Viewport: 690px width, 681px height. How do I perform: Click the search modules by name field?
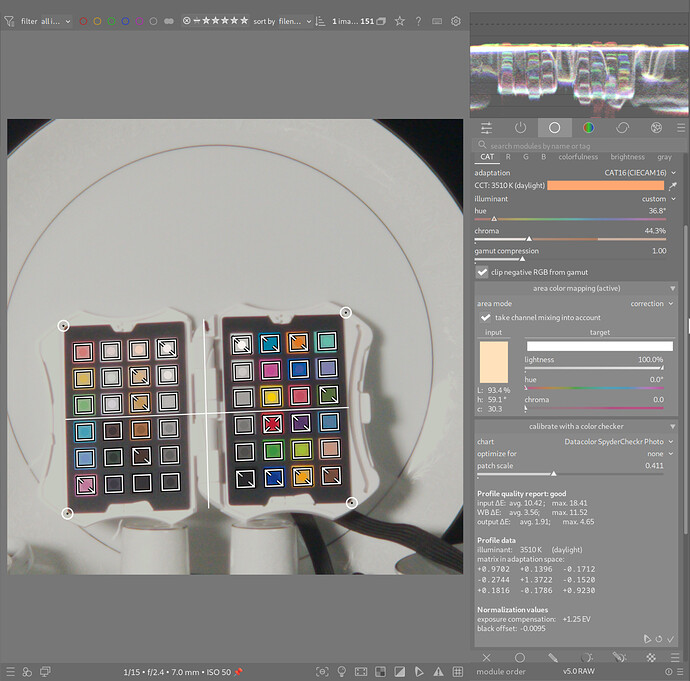(579, 146)
